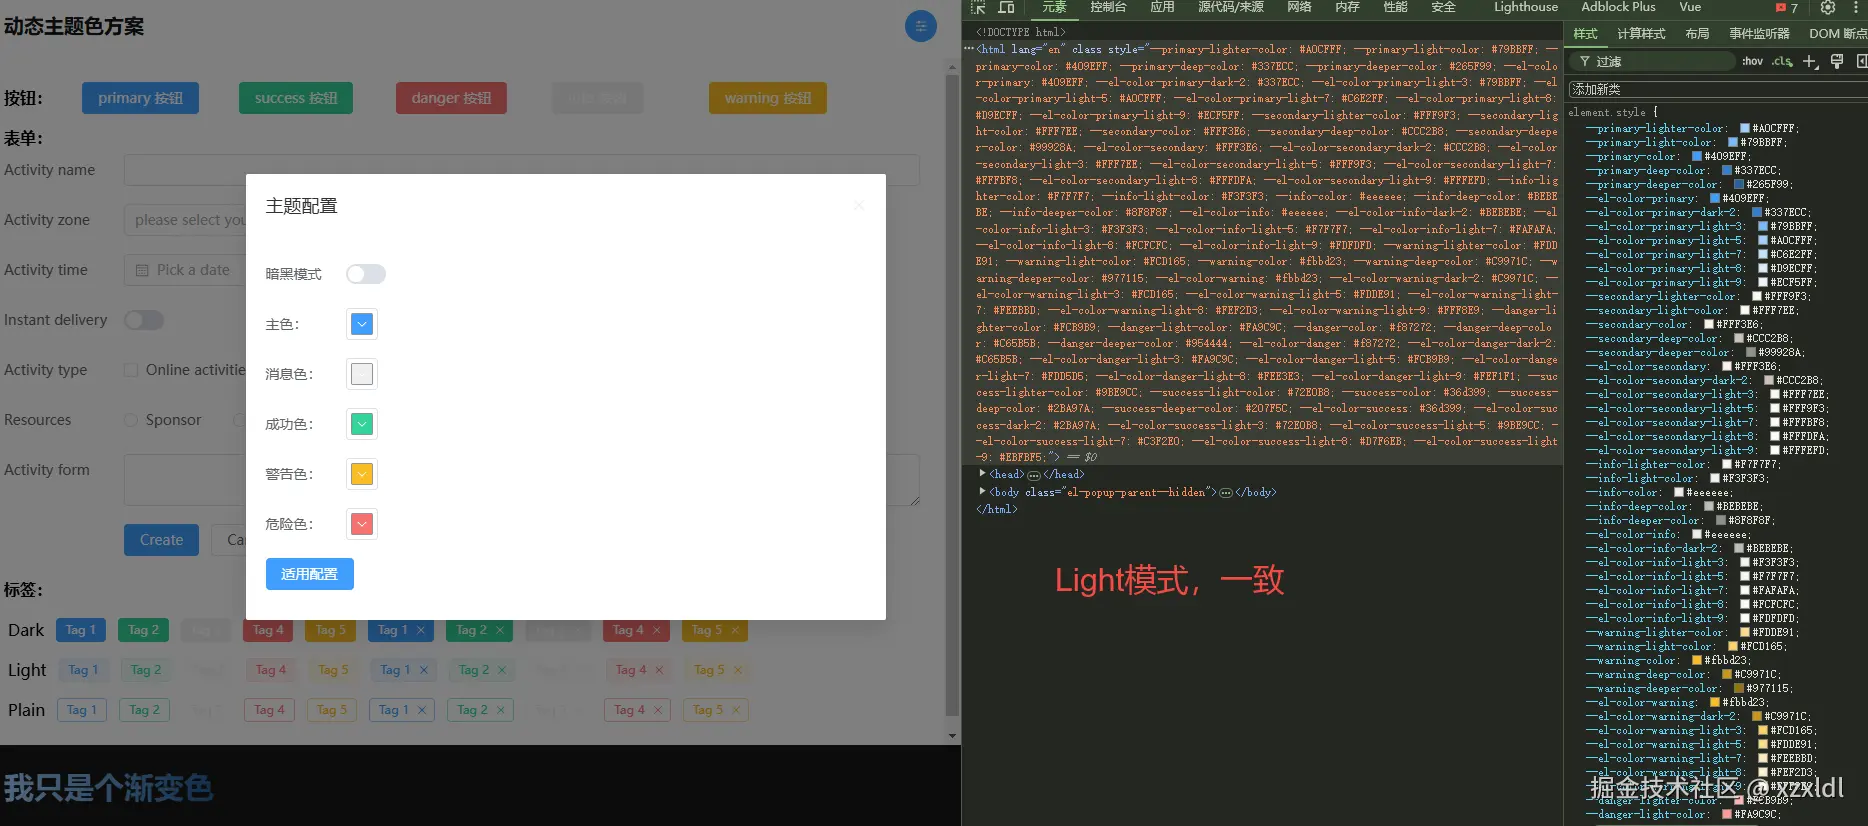Click the ellipsis badge inside the body node
Viewport: 1868px width, 826px height.
click(x=1226, y=493)
